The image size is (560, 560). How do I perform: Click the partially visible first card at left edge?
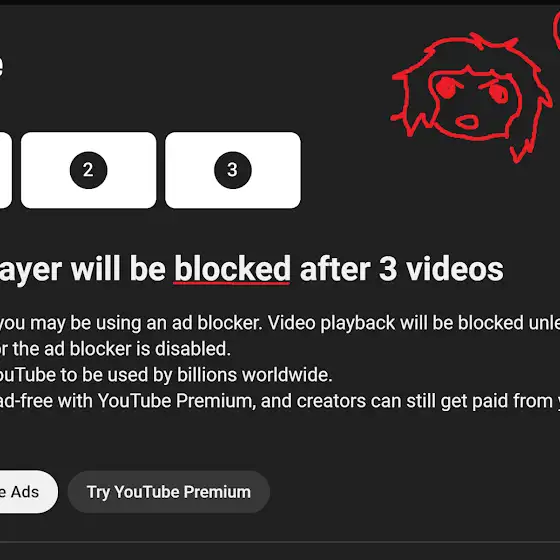click(5, 170)
